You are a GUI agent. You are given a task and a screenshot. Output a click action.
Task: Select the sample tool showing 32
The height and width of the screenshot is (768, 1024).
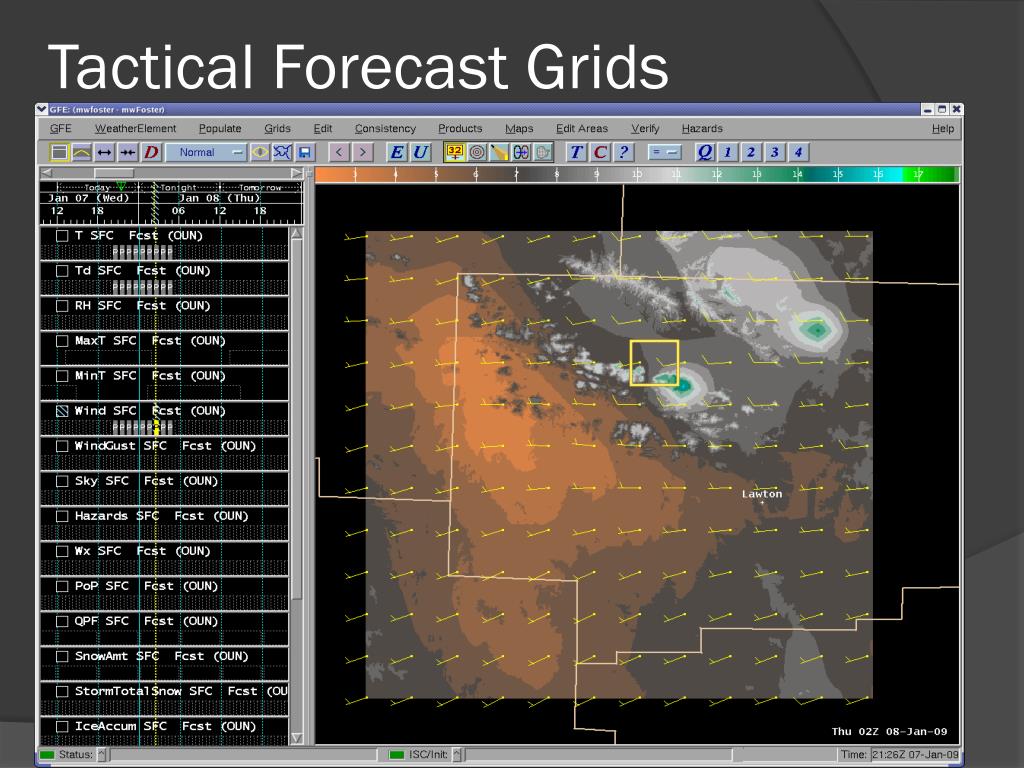point(455,152)
